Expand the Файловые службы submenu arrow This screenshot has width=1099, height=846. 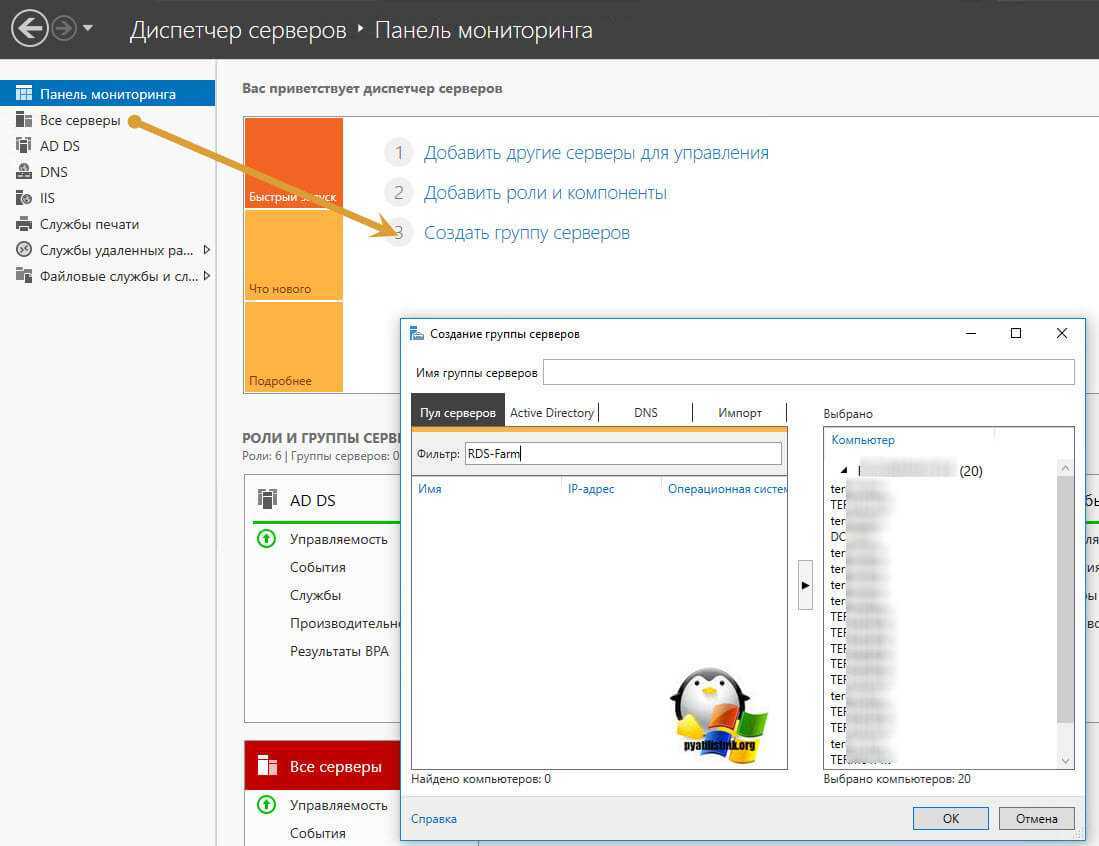(206, 276)
